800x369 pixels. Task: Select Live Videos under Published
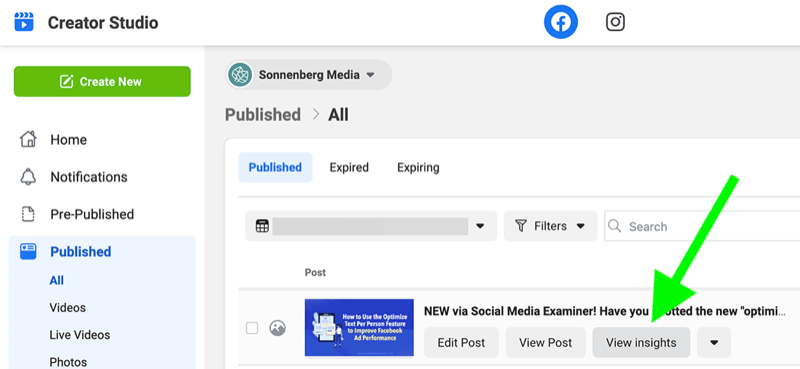point(80,335)
